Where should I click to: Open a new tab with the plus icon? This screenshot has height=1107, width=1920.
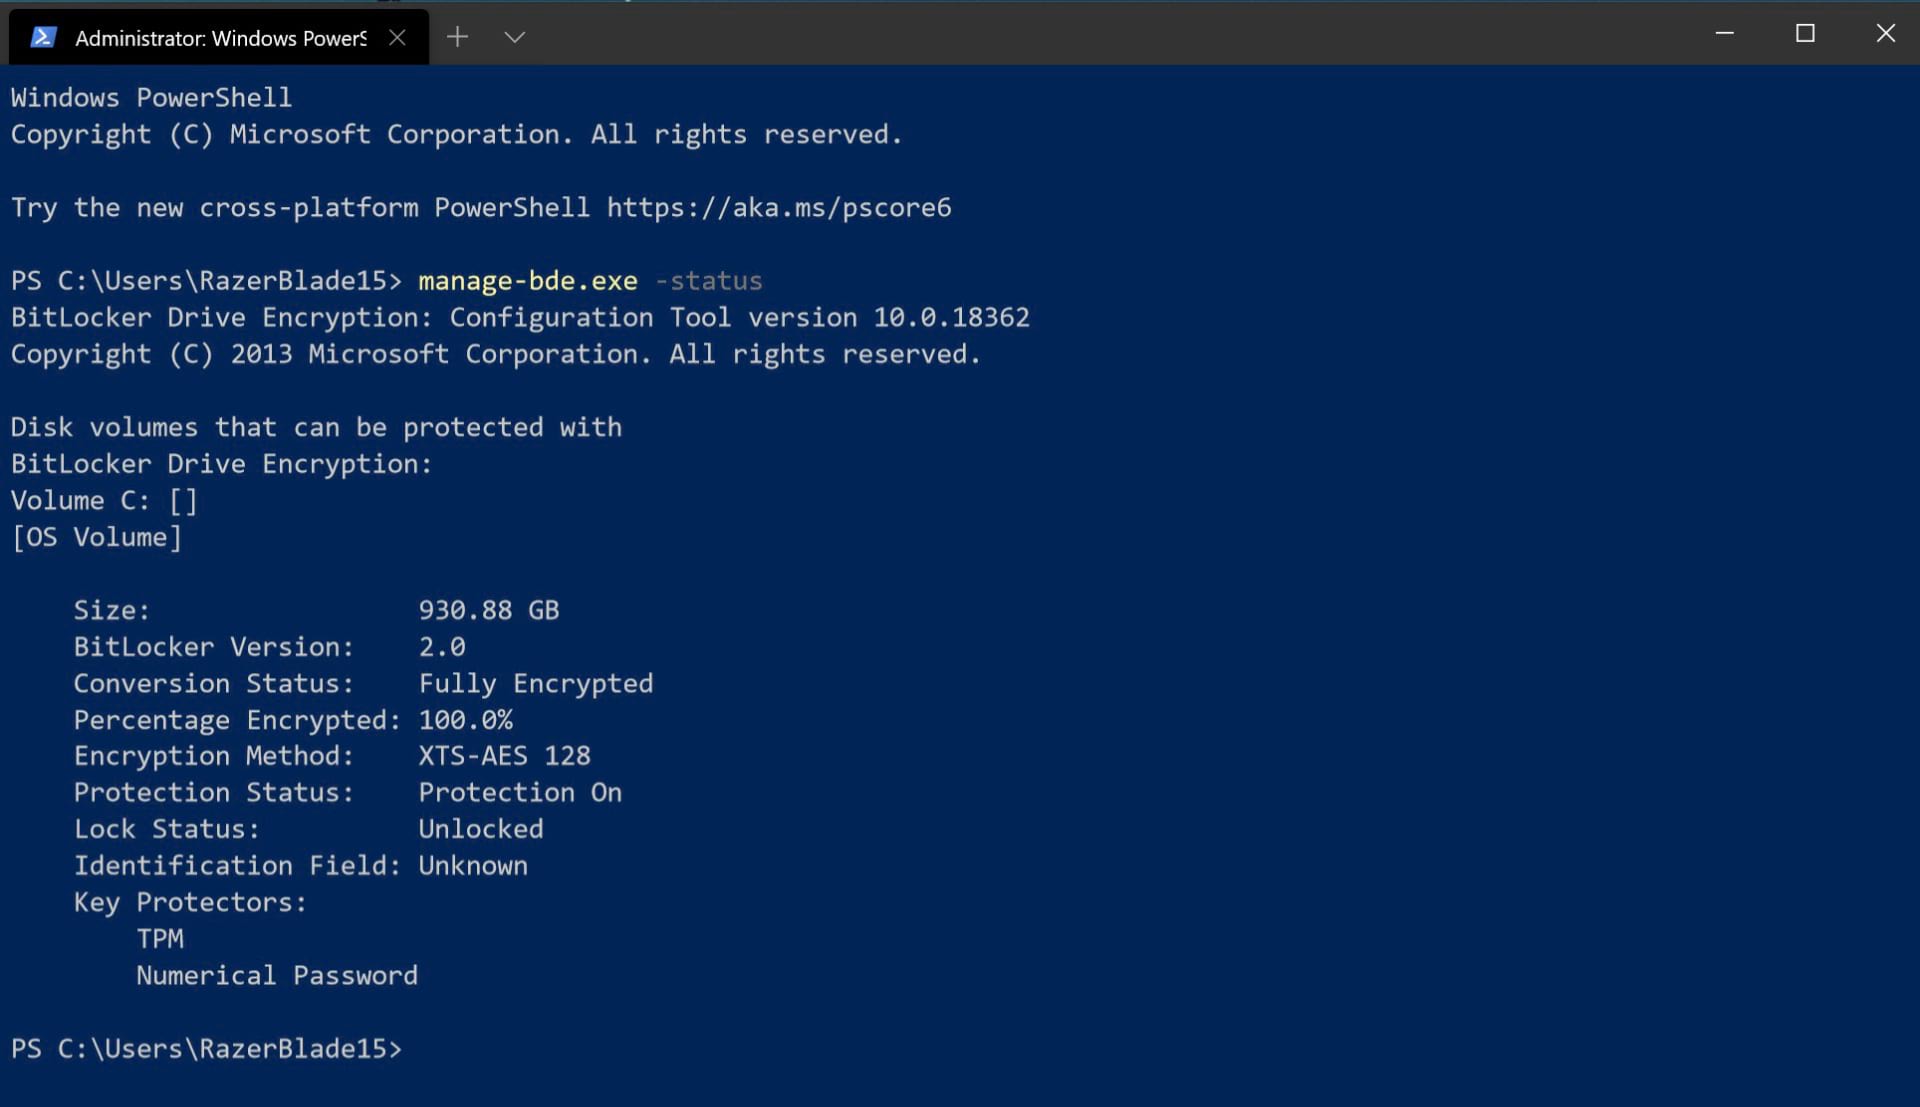(457, 36)
